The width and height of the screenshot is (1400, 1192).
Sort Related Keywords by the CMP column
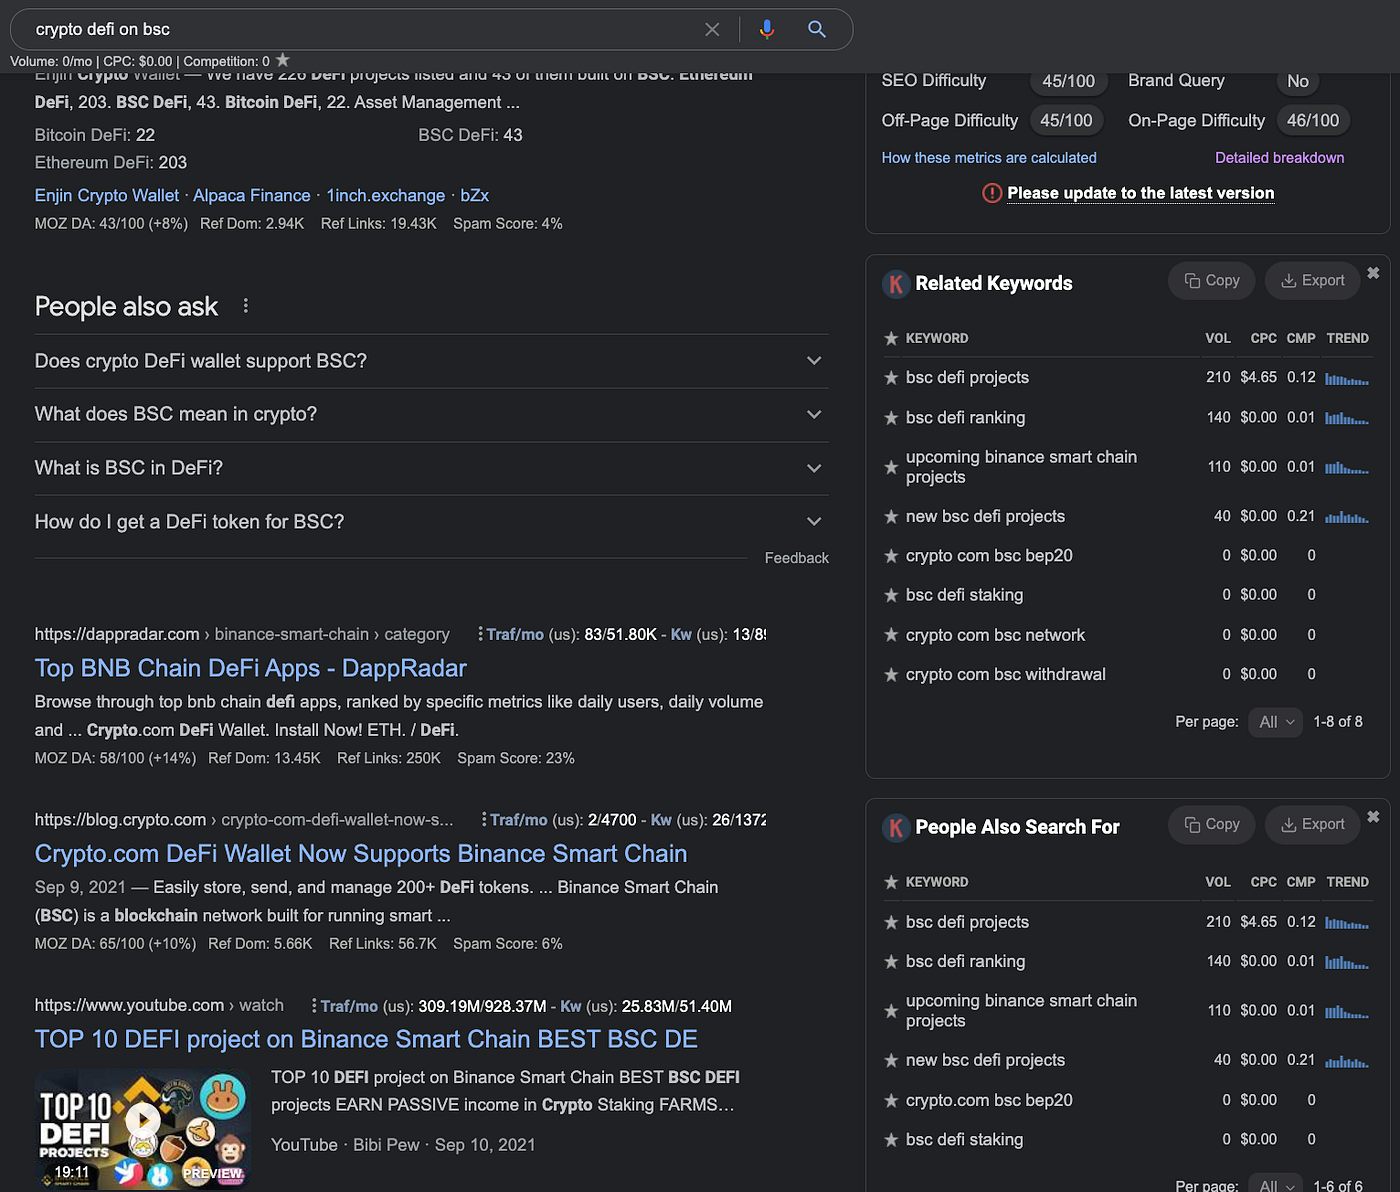point(1301,338)
